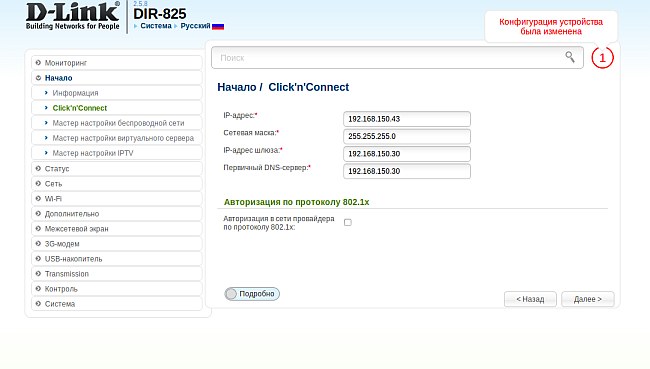Click the arrow icon beside Мониторинг
Viewport: 650px width, 369px height.
tap(38, 63)
